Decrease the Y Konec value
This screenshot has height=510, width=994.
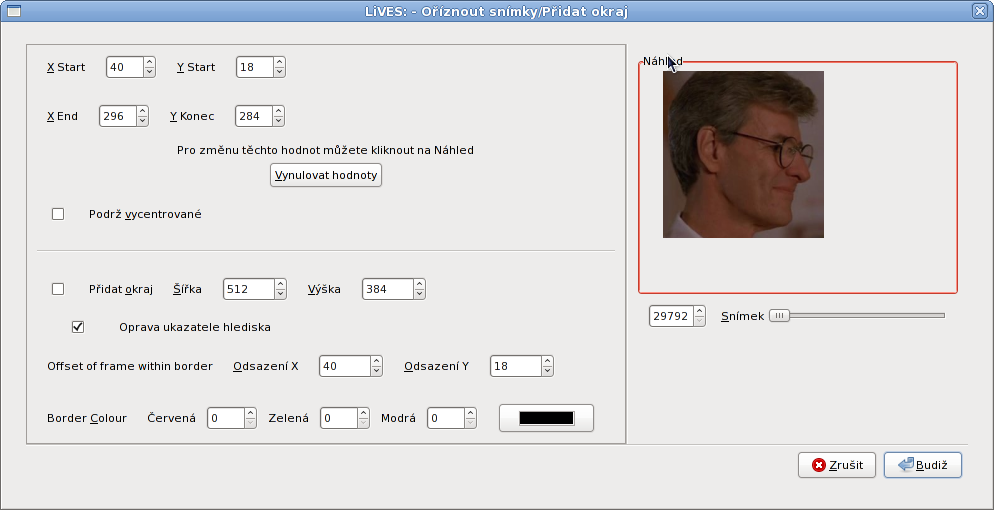(278, 121)
